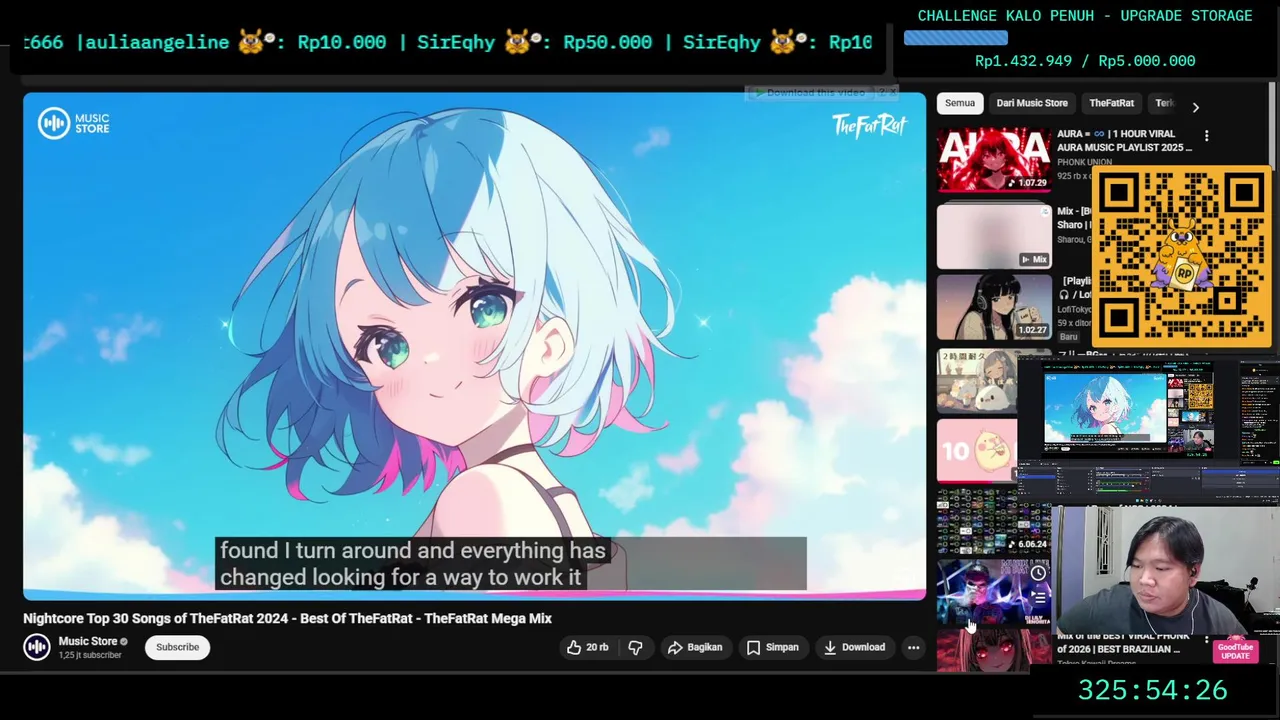Click the OBS preview window thumbnail overlay
This screenshot has width=1280, height=720.
pyautogui.click(x=1148, y=429)
